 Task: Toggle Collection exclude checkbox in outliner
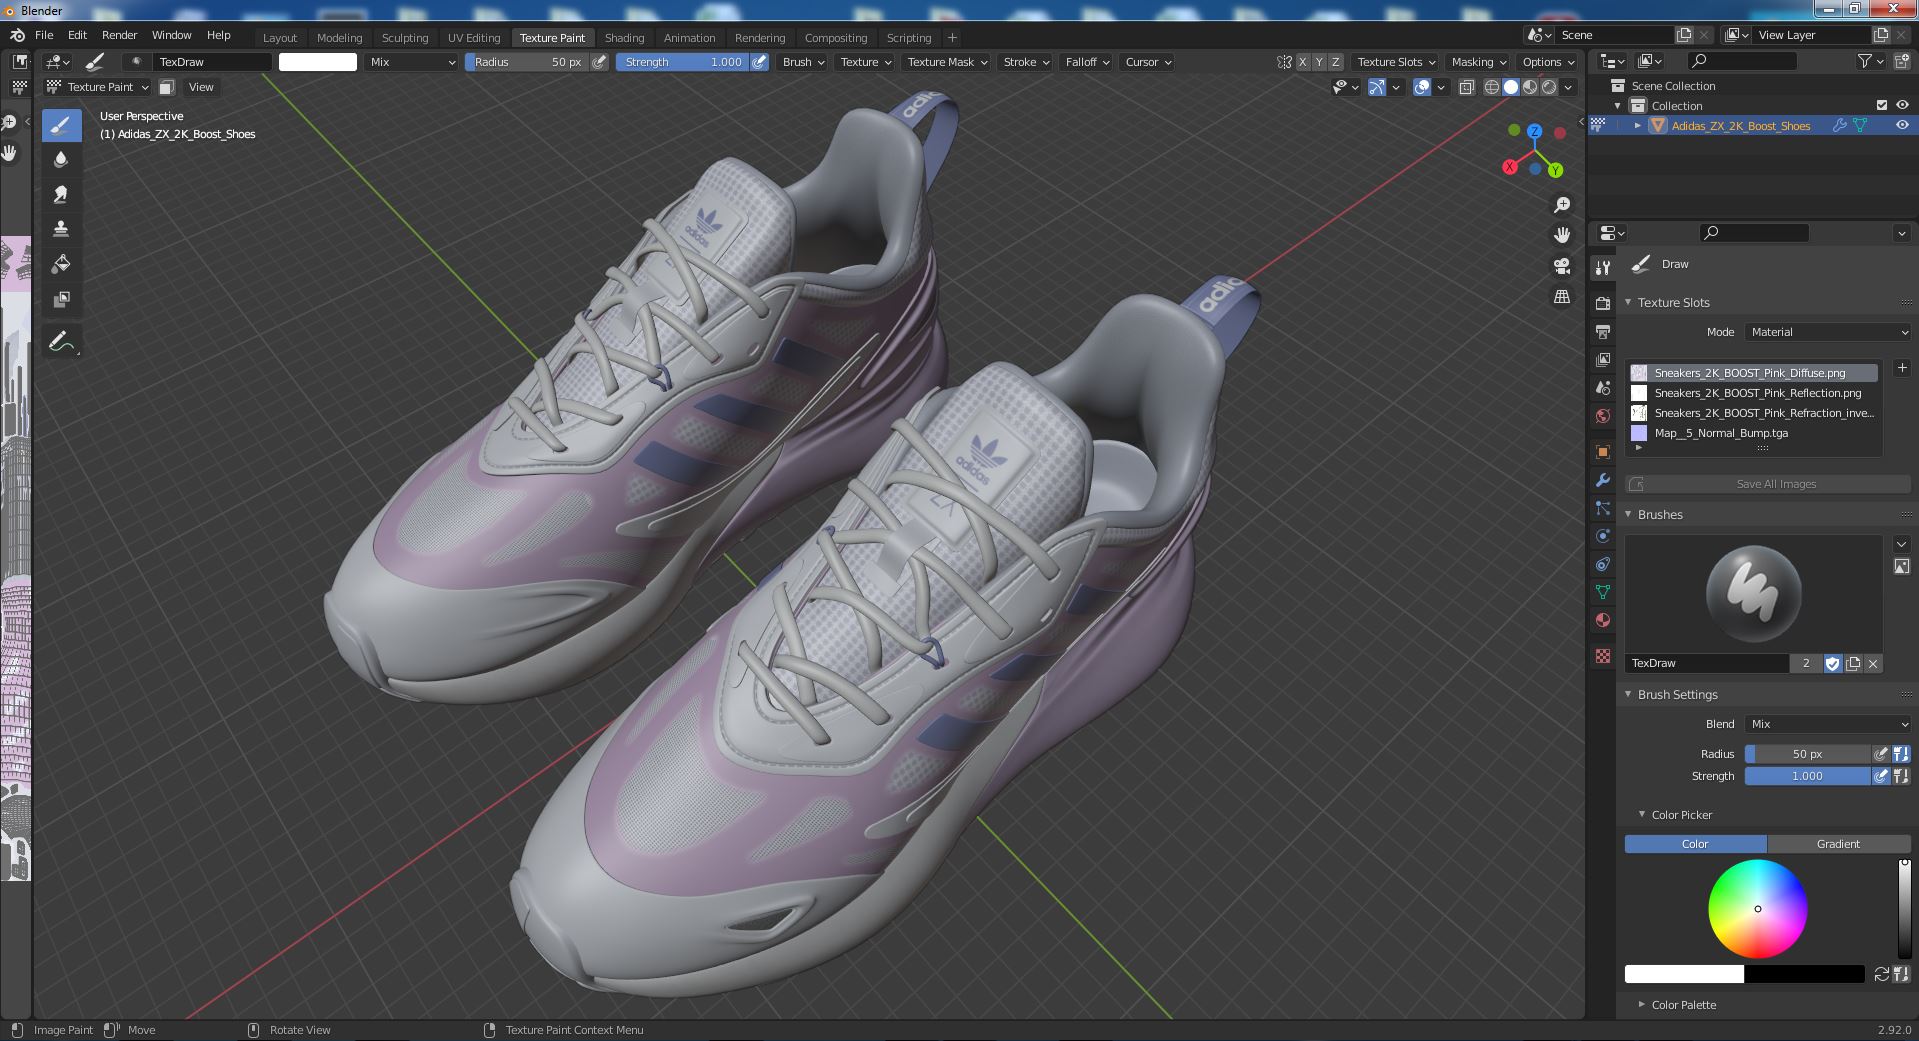tap(1882, 105)
